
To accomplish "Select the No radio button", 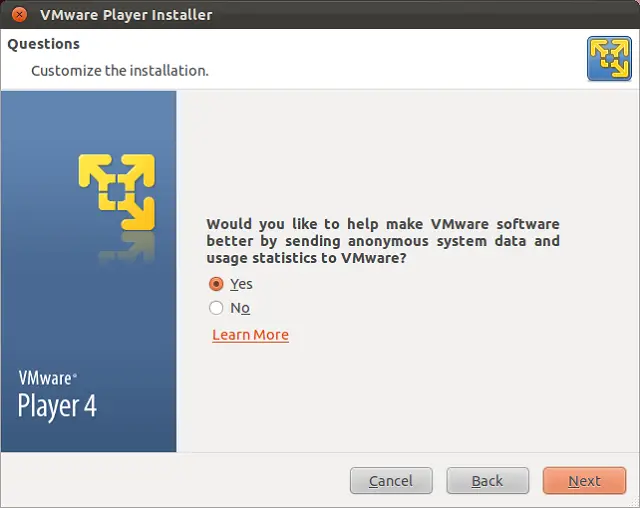I will coord(216,308).
